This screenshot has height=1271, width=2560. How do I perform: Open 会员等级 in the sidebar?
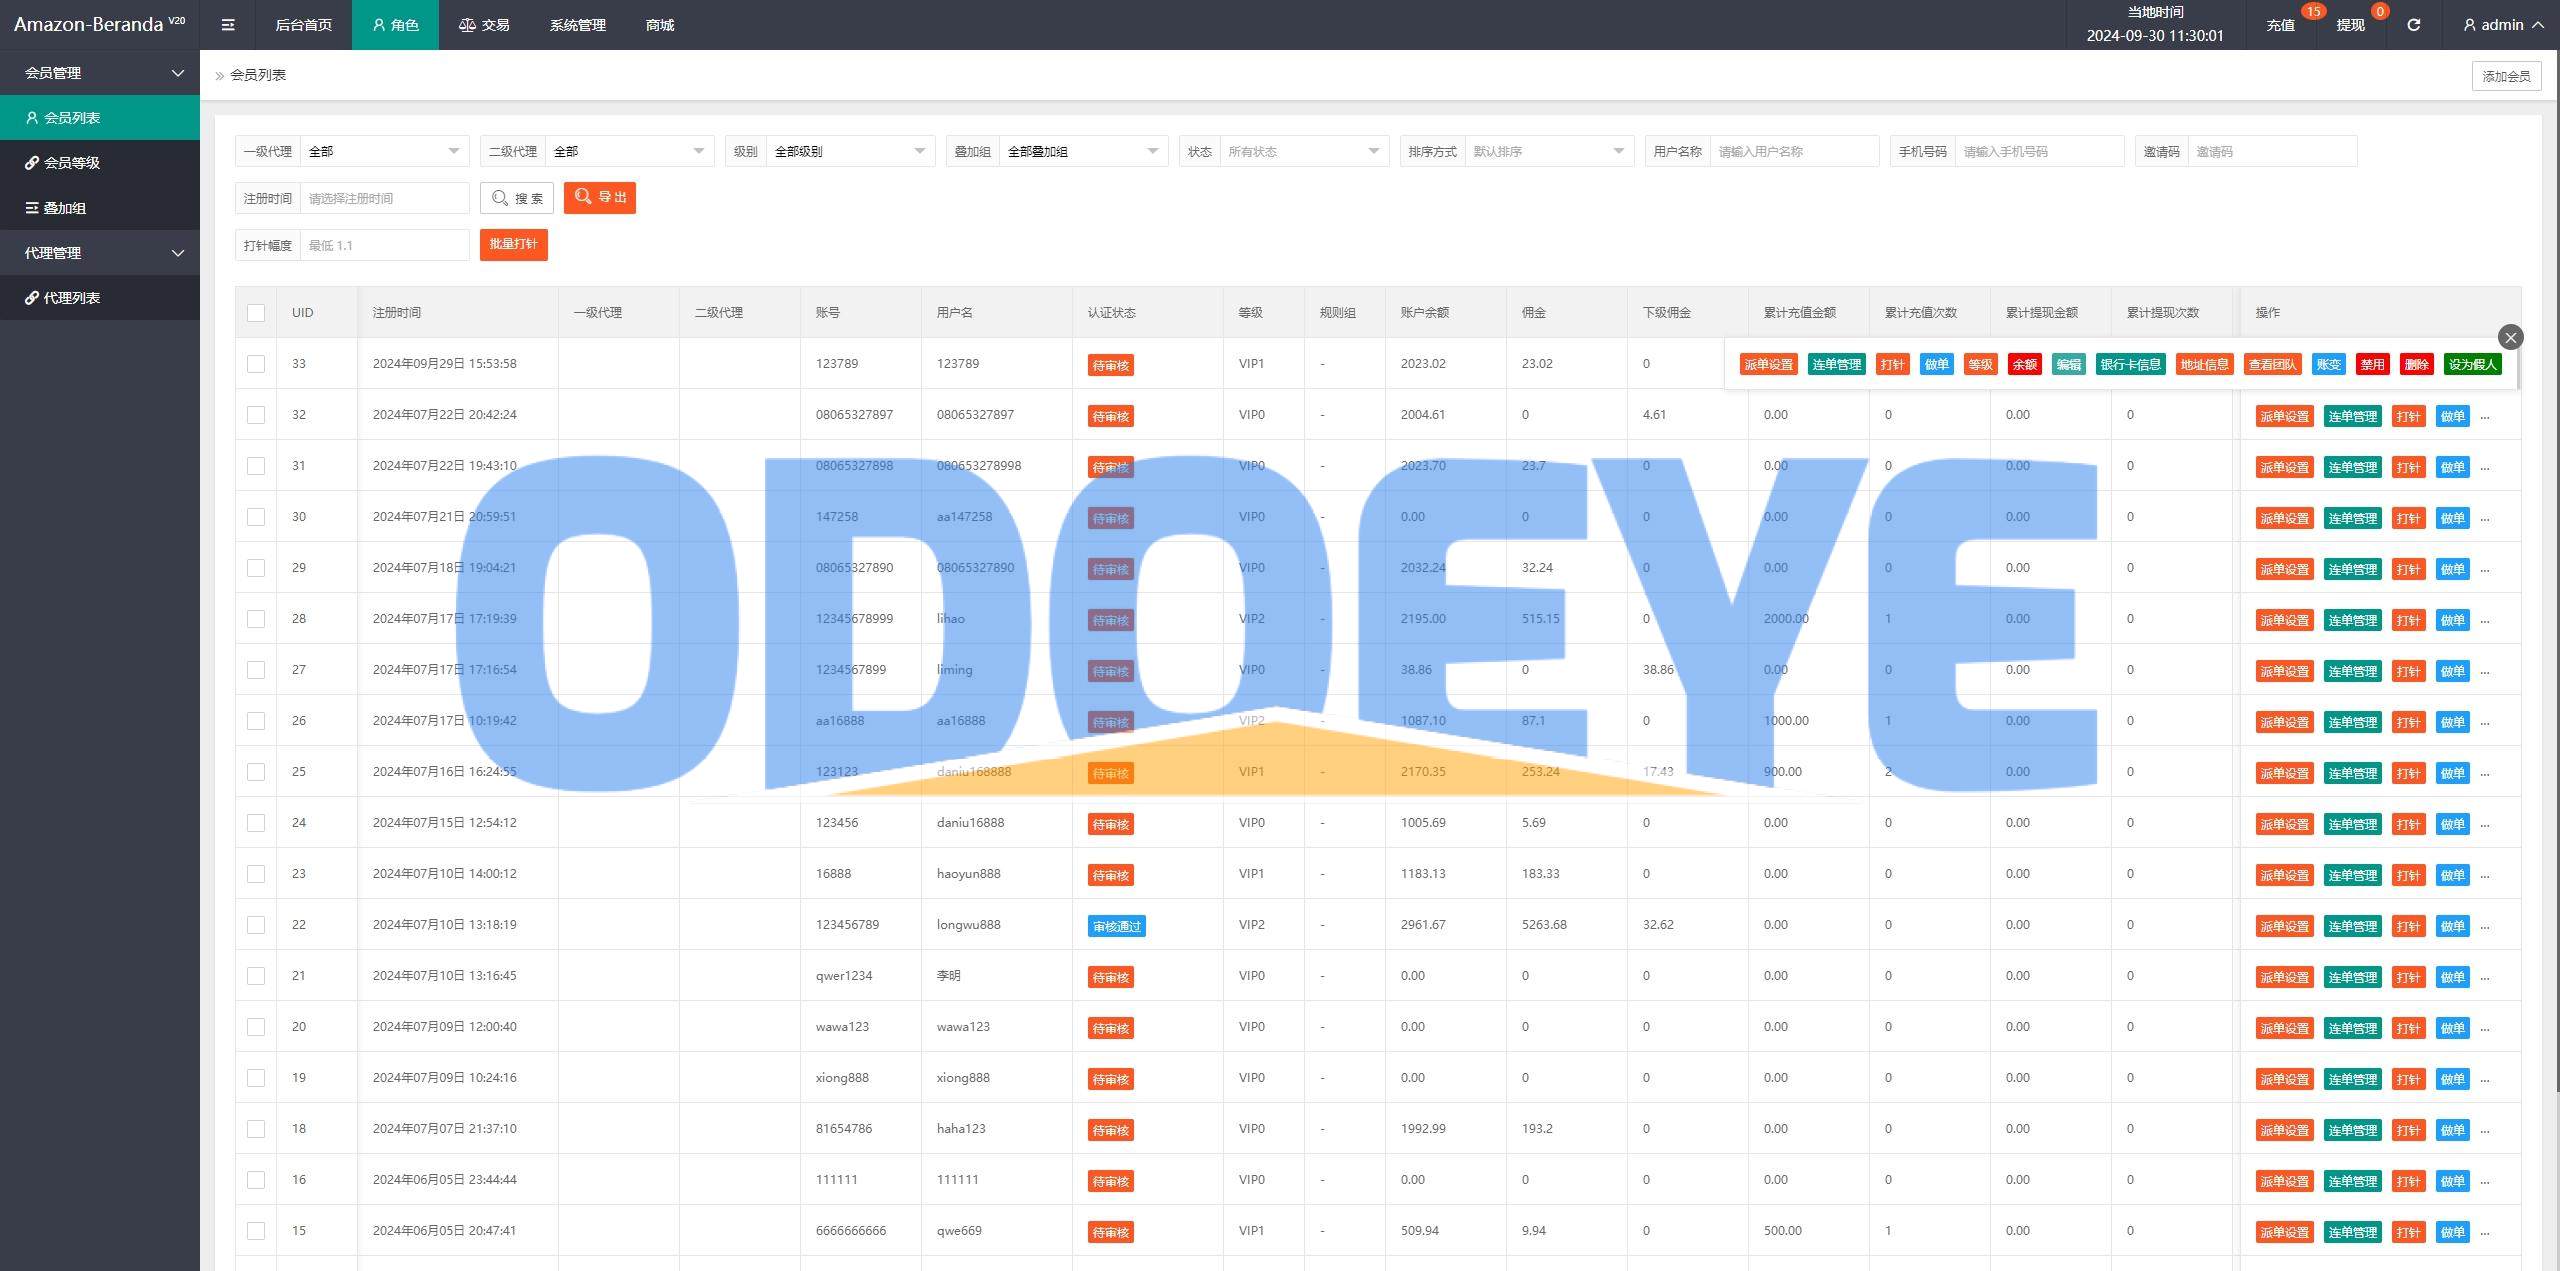(100, 163)
